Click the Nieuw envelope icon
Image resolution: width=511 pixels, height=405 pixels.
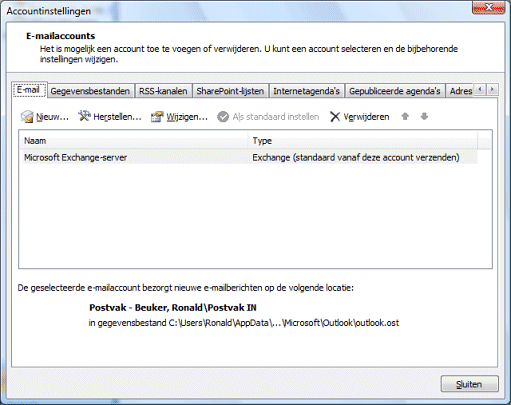(x=27, y=117)
